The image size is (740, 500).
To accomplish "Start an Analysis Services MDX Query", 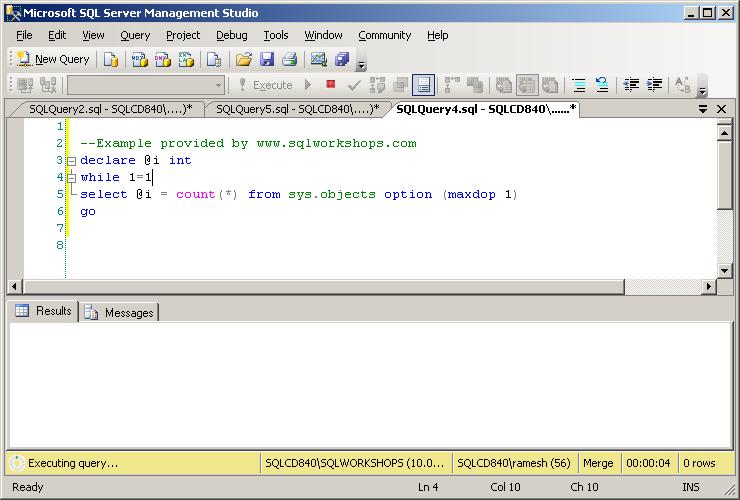I will 140,59.
